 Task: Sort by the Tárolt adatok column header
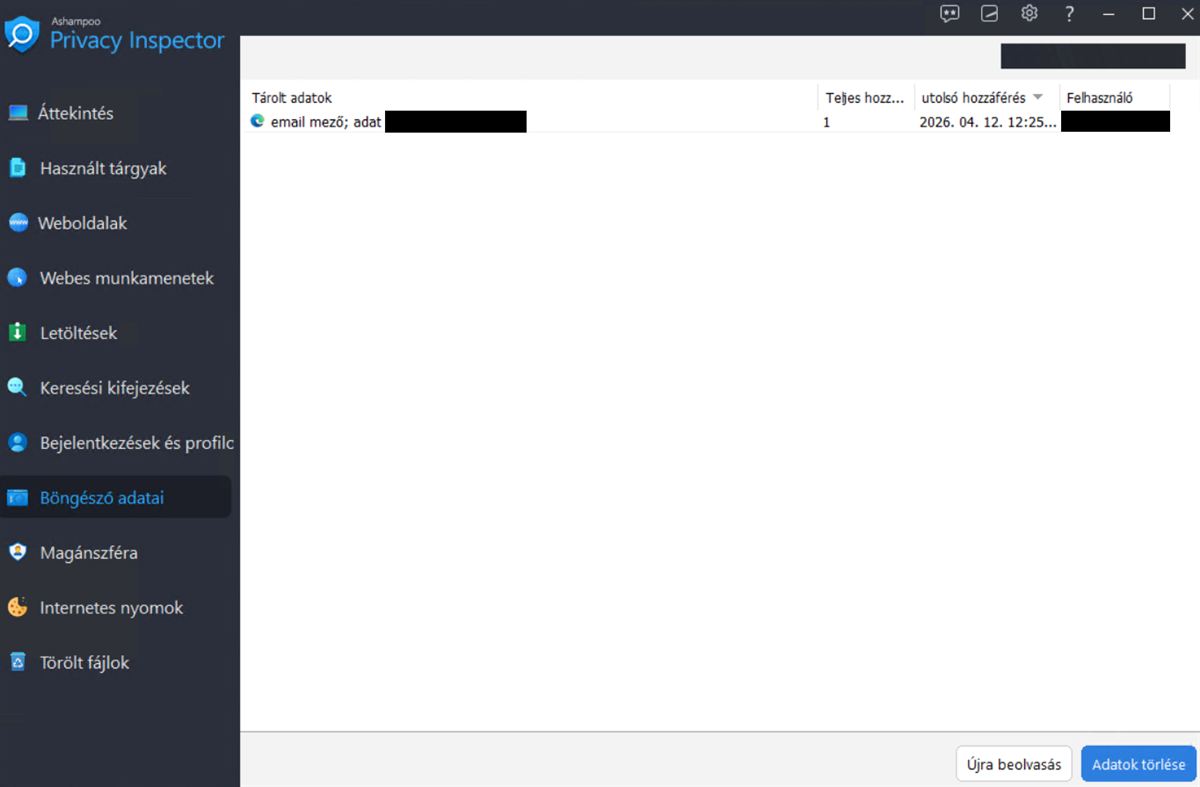point(291,97)
